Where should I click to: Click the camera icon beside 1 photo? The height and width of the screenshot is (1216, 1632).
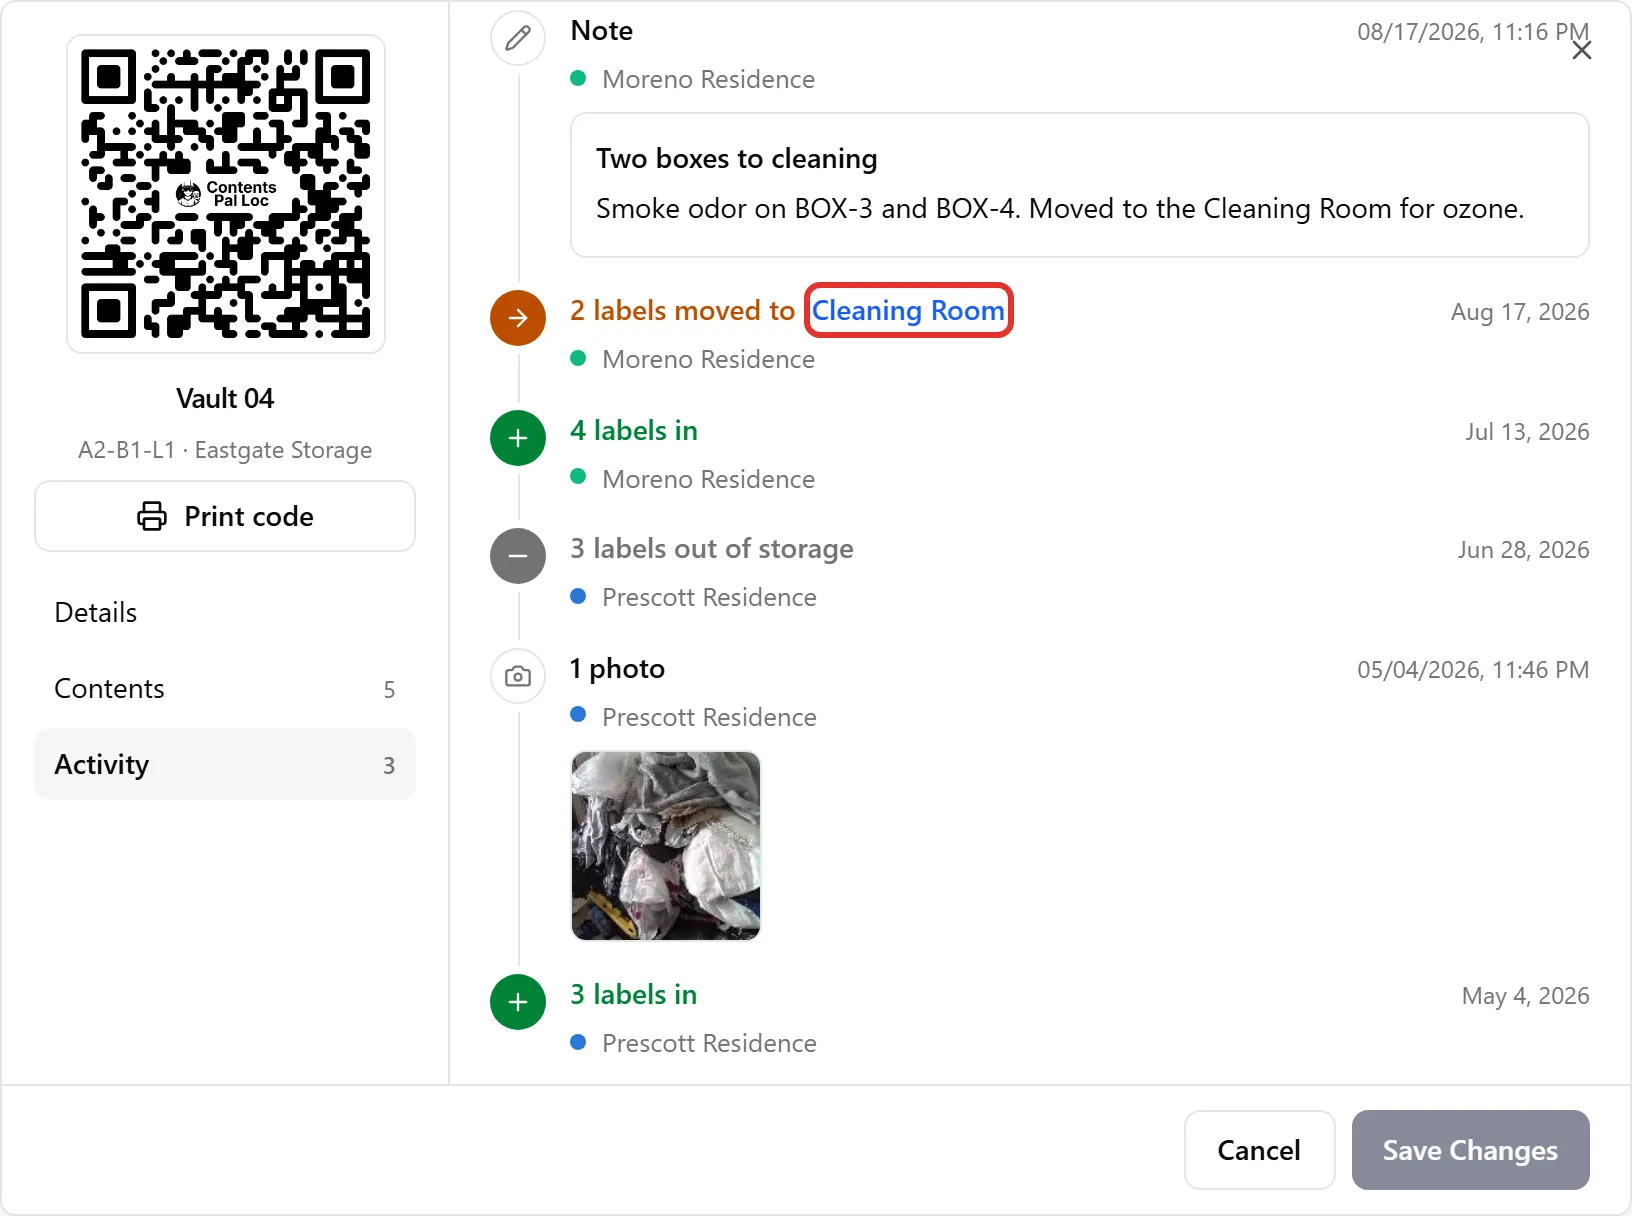(x=518, y=676)
